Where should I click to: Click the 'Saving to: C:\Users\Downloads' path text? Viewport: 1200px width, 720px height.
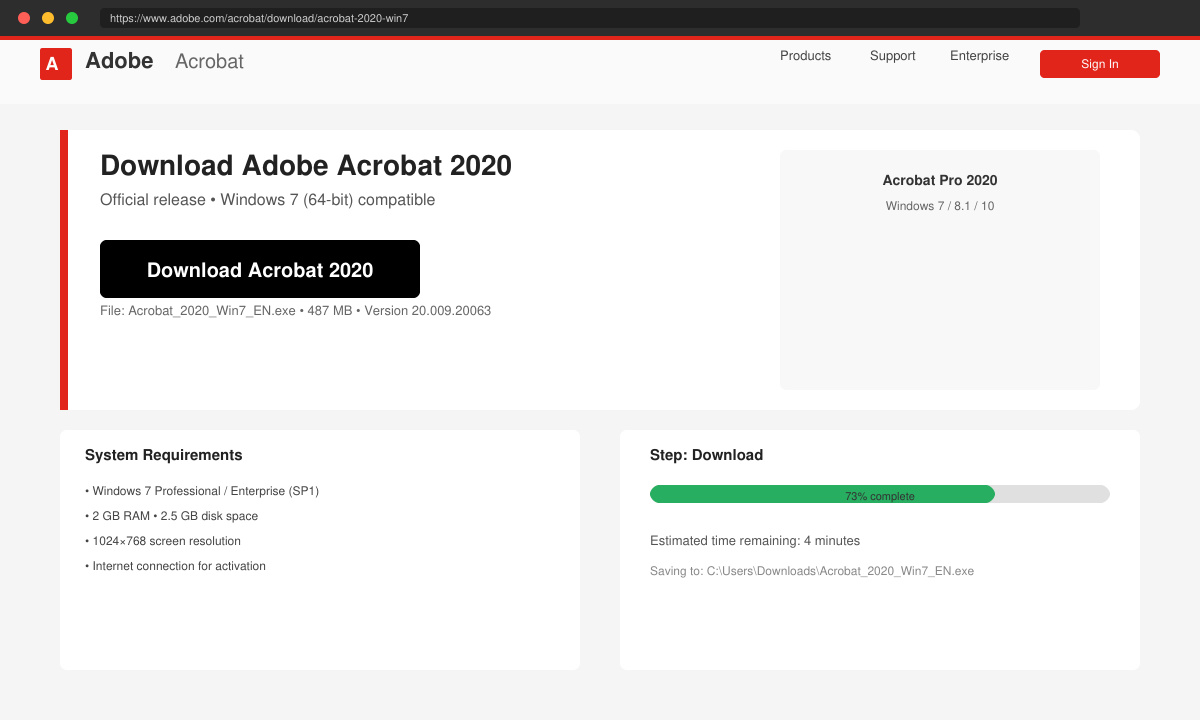pos(812,571)
